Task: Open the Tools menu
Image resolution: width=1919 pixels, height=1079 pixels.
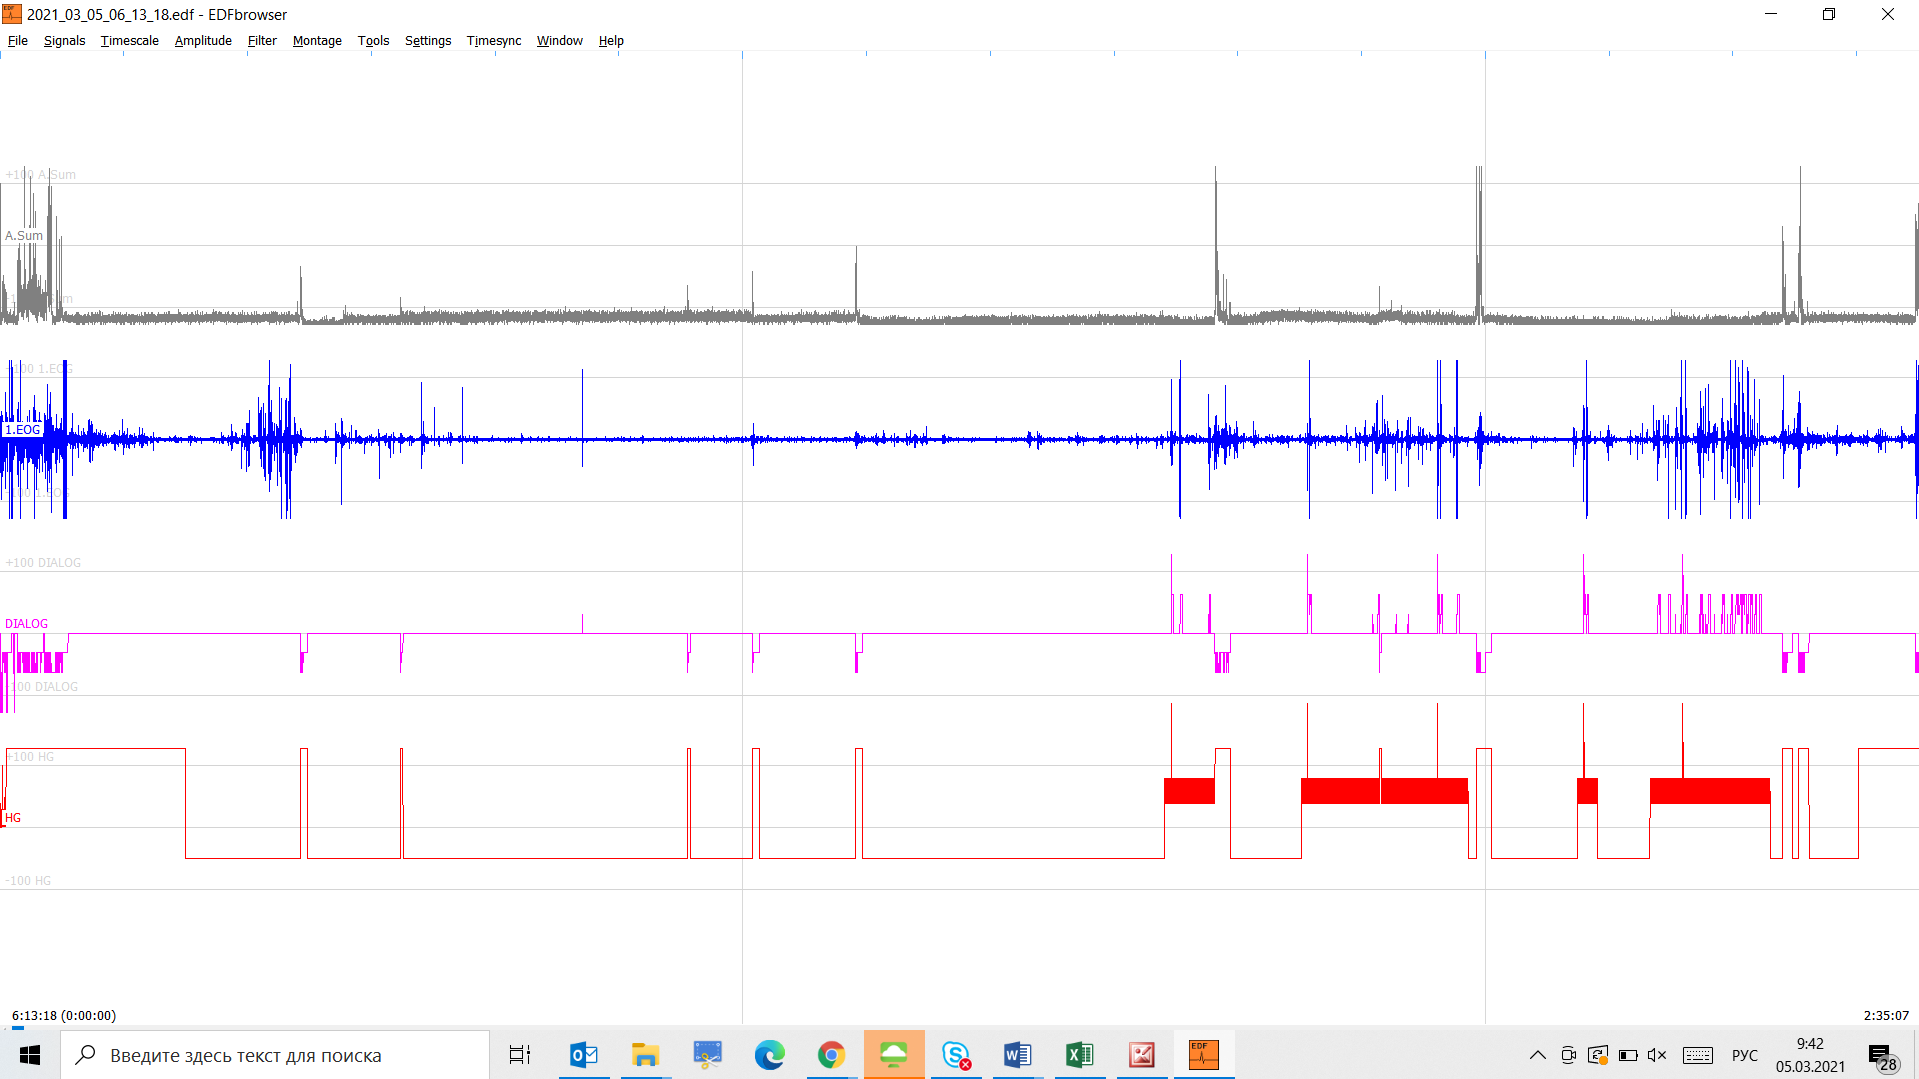Action: tap(373, 41)
